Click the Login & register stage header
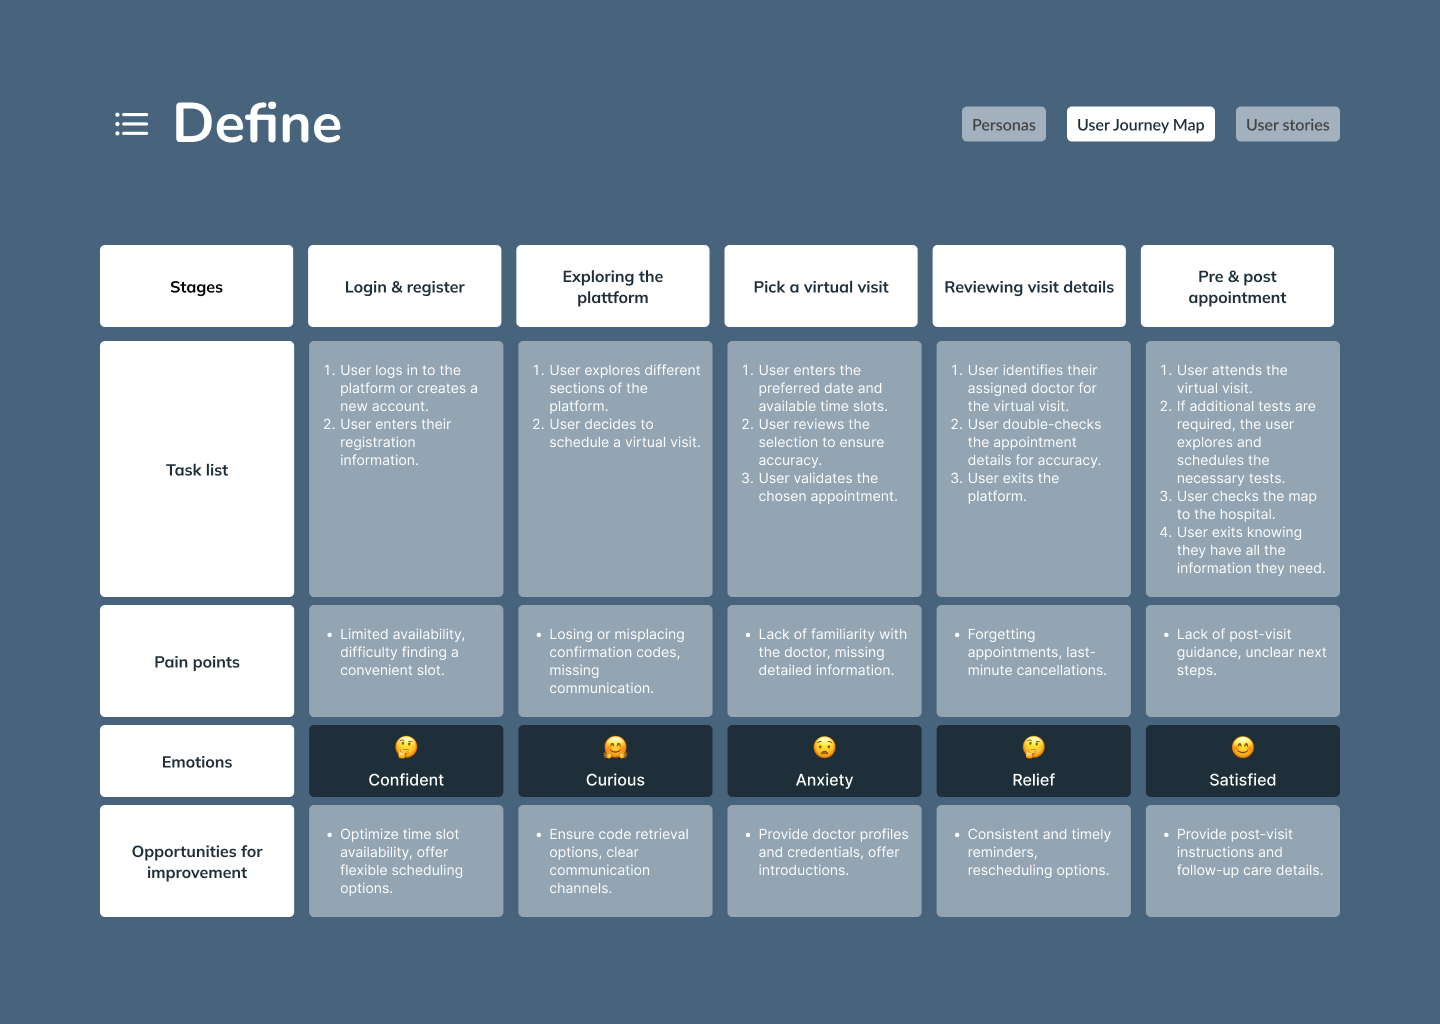The width and height of the screenshot is (1440, 1024). click(x=404, y=287)
